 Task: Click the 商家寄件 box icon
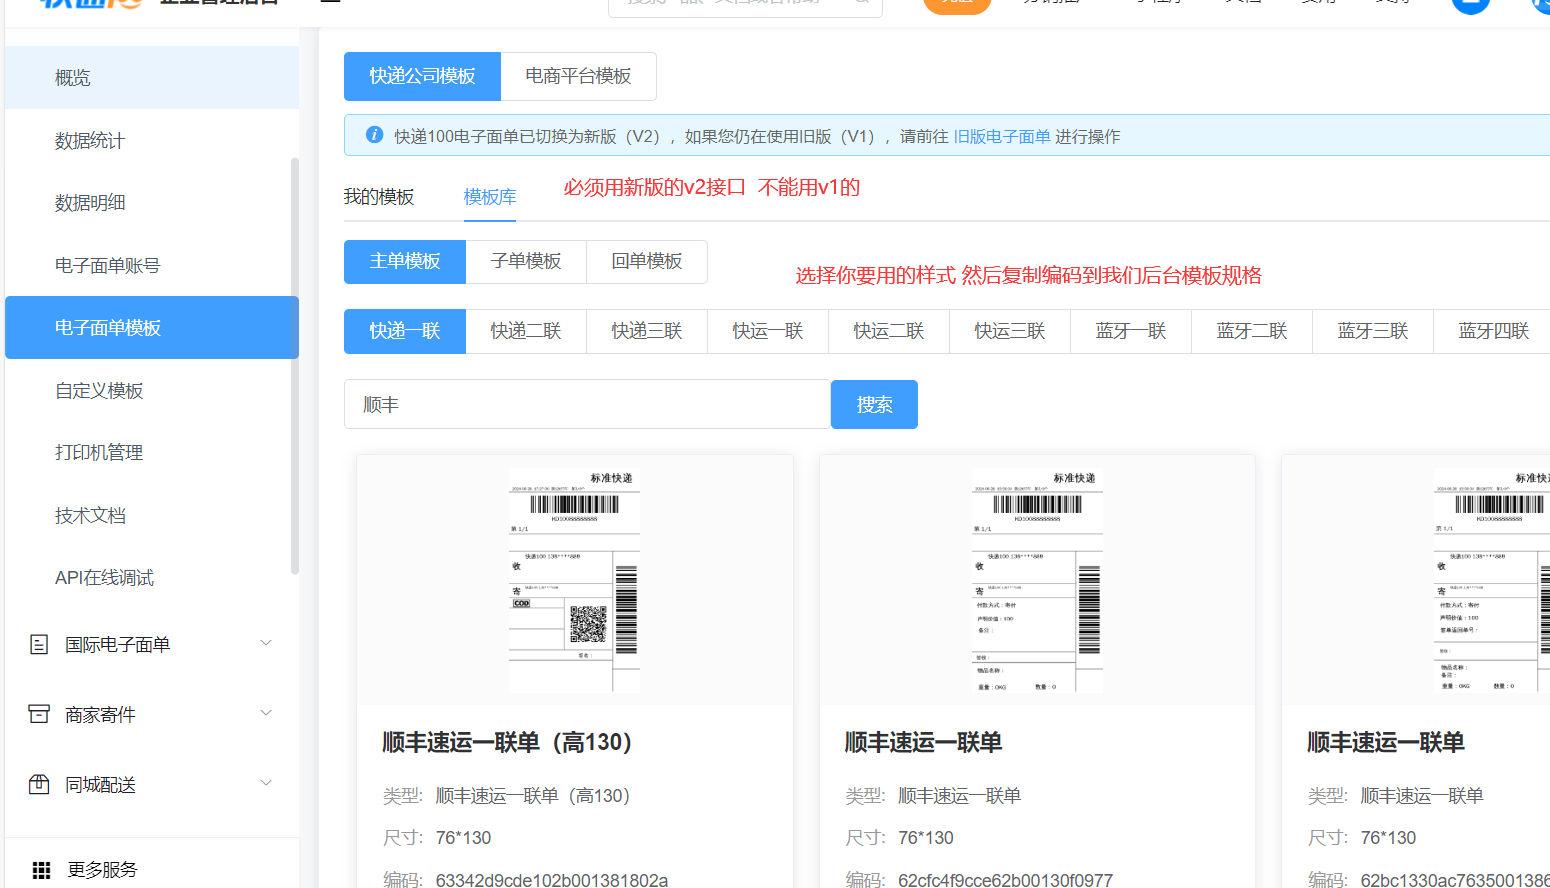point(39,714)
